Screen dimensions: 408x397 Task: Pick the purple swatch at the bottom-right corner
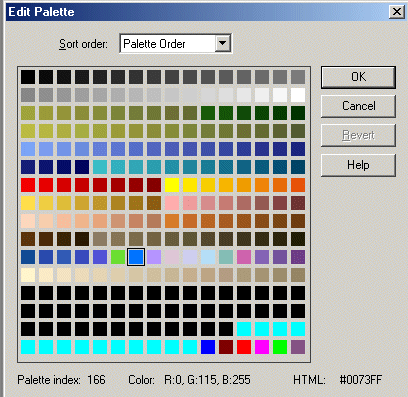(x=298, y=347)
